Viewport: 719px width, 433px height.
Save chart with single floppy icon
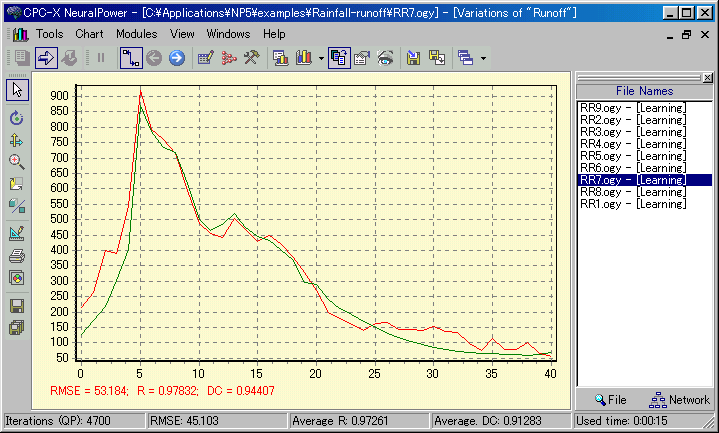(x=17, y=306)
